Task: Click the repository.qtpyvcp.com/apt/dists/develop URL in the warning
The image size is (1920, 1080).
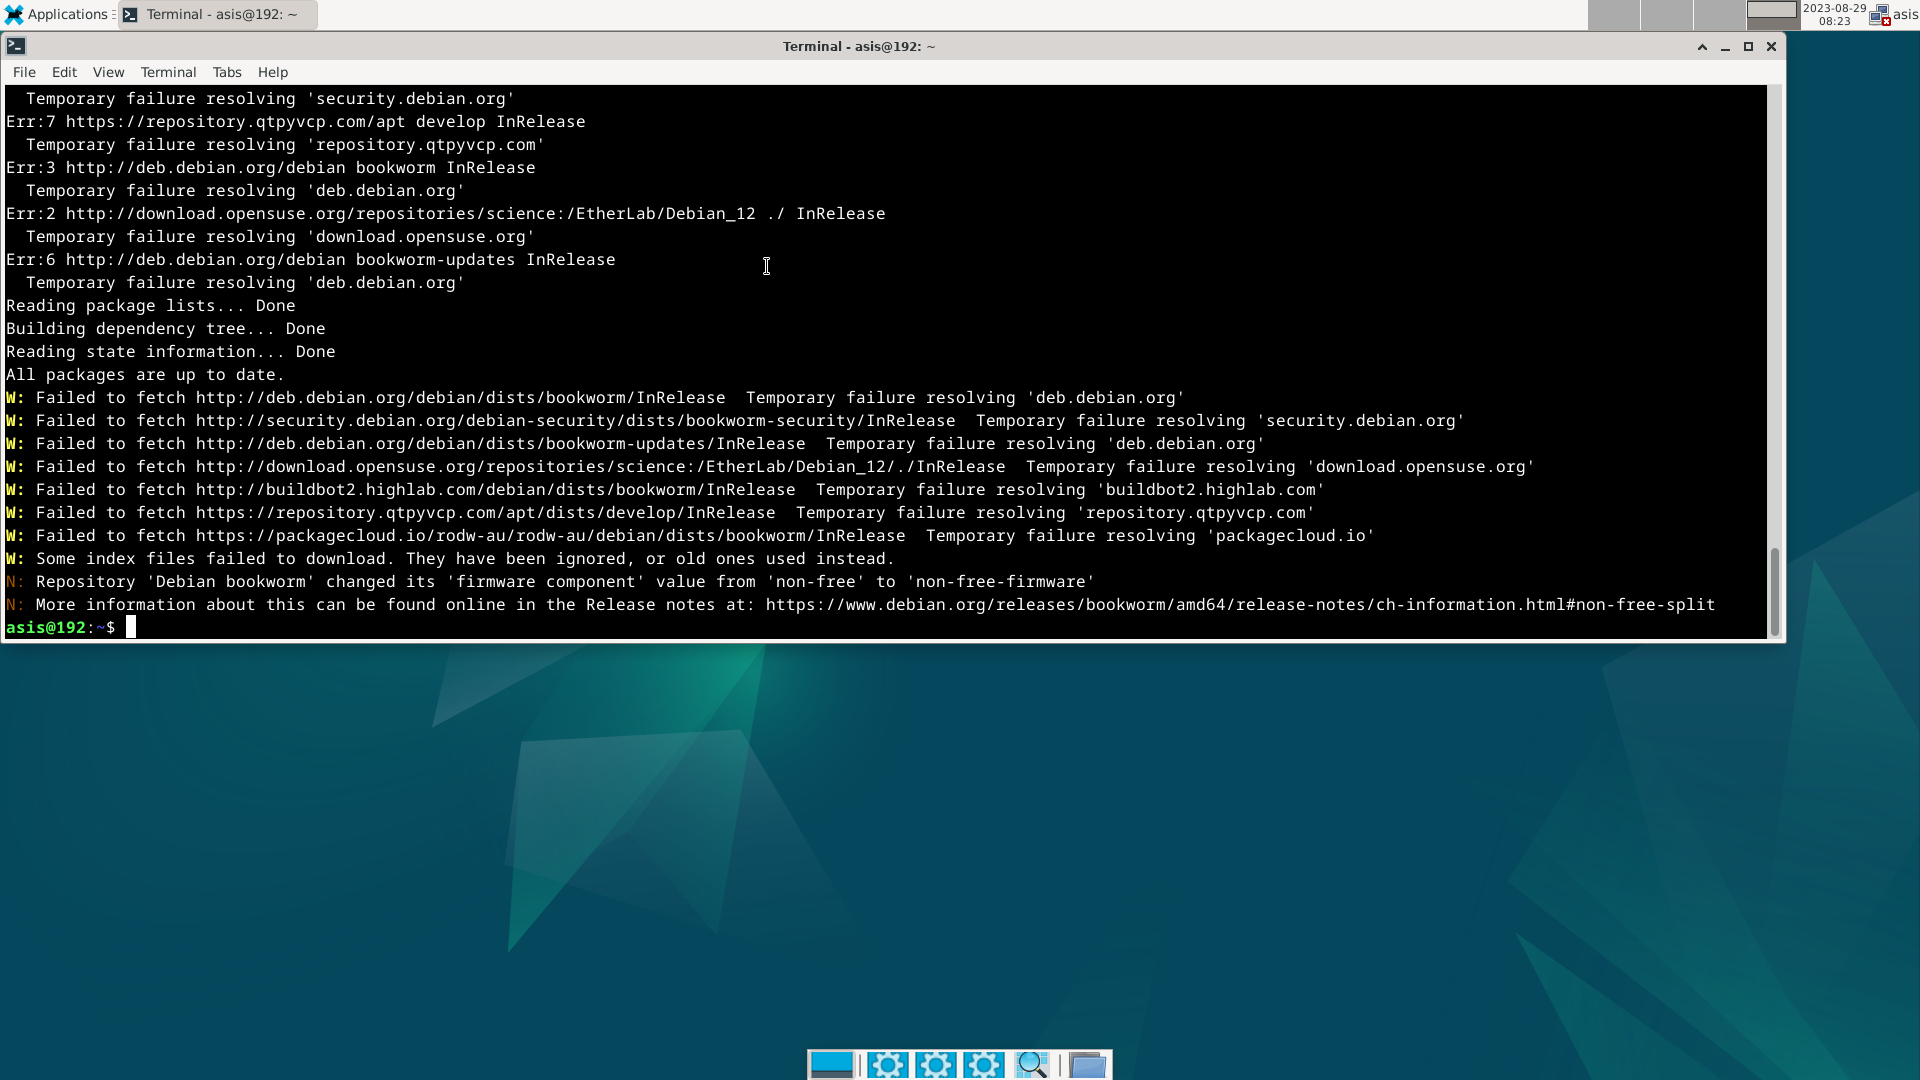Action: coord(485,513)
